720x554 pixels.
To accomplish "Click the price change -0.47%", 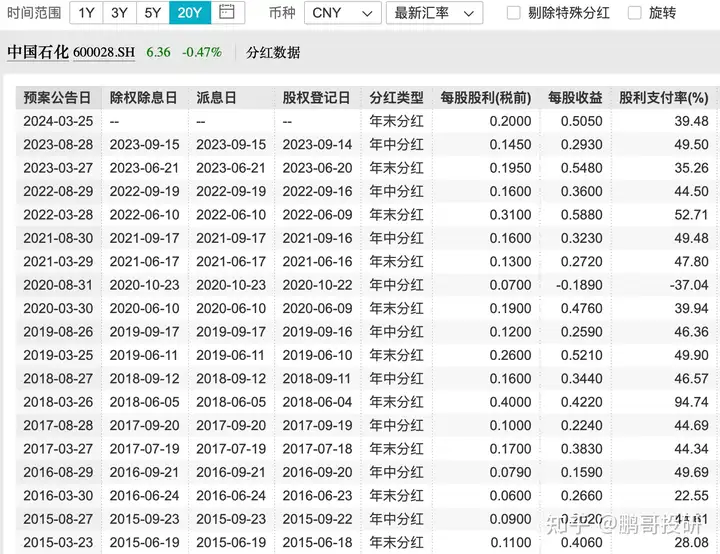I will point(202,52).
